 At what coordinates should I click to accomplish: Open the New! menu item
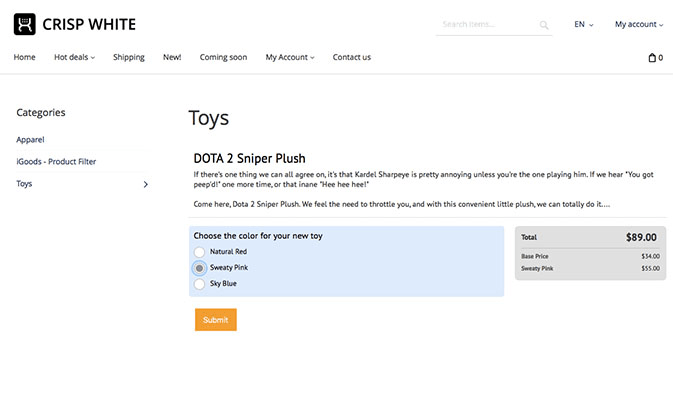click(x=172, y=57)
